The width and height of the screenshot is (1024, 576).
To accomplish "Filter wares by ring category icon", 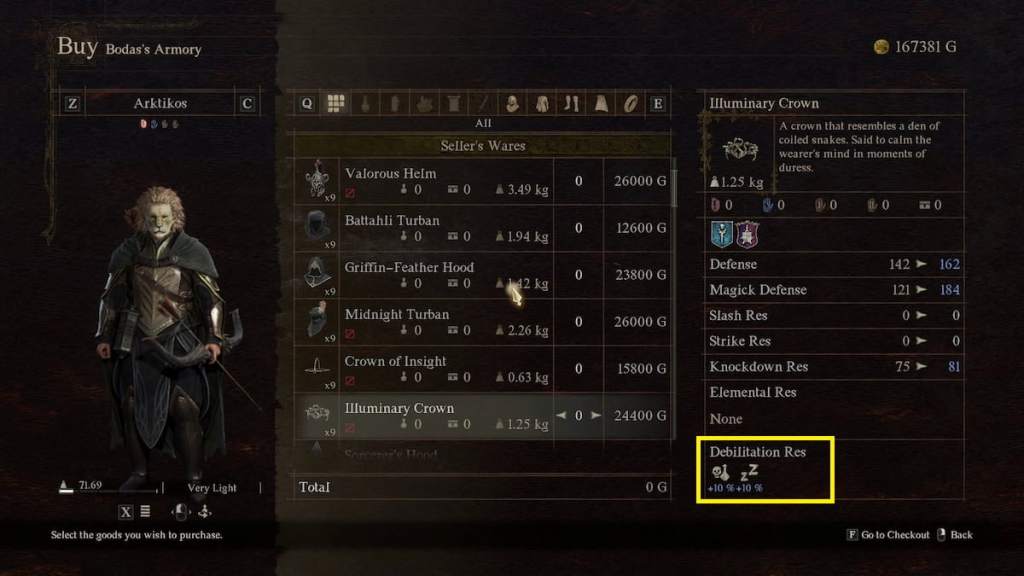I will coord(630,103).
